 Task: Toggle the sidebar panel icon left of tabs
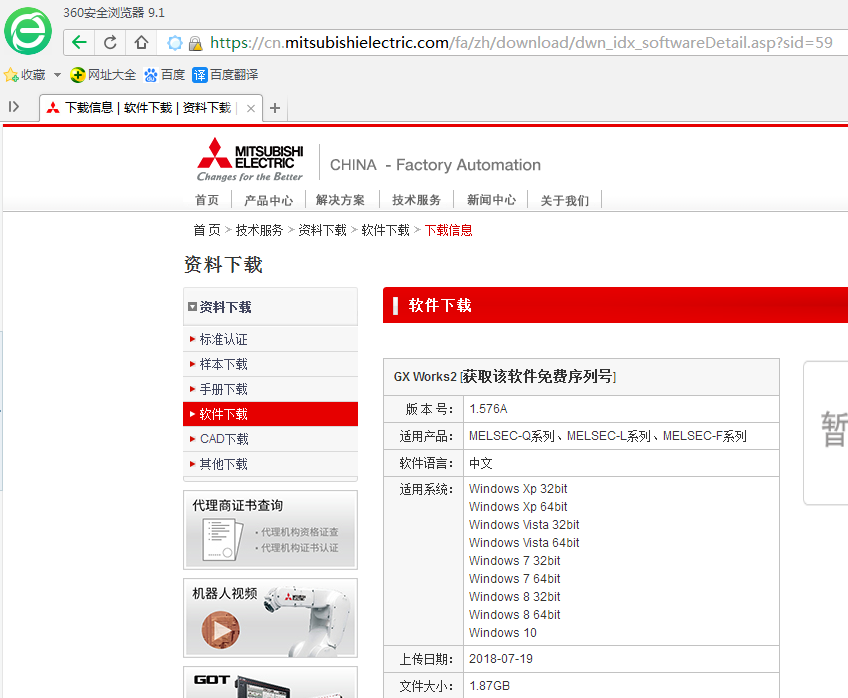pyautogui.click(x=14, y=107)
